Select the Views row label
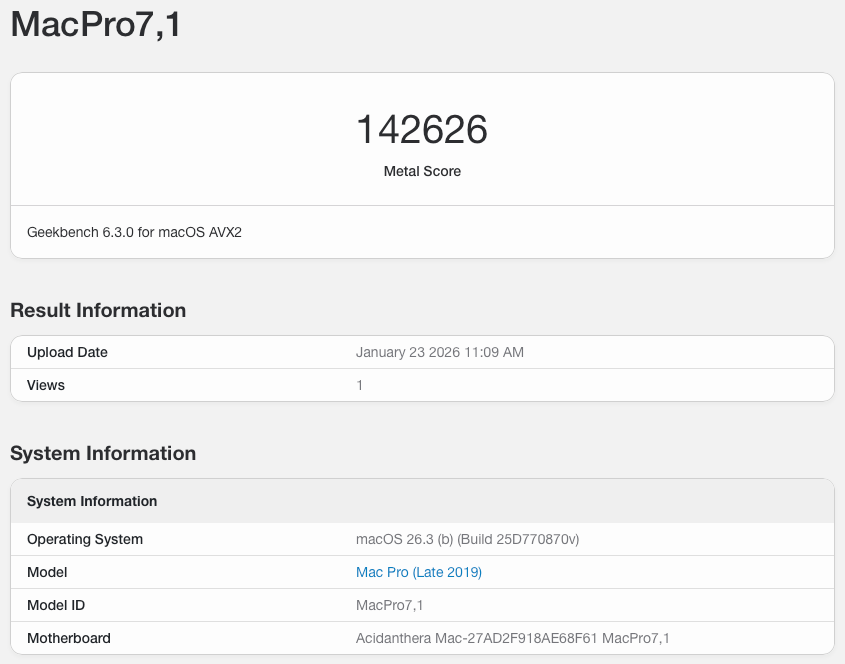The image size is (845, 664). [x=46, y=385]
